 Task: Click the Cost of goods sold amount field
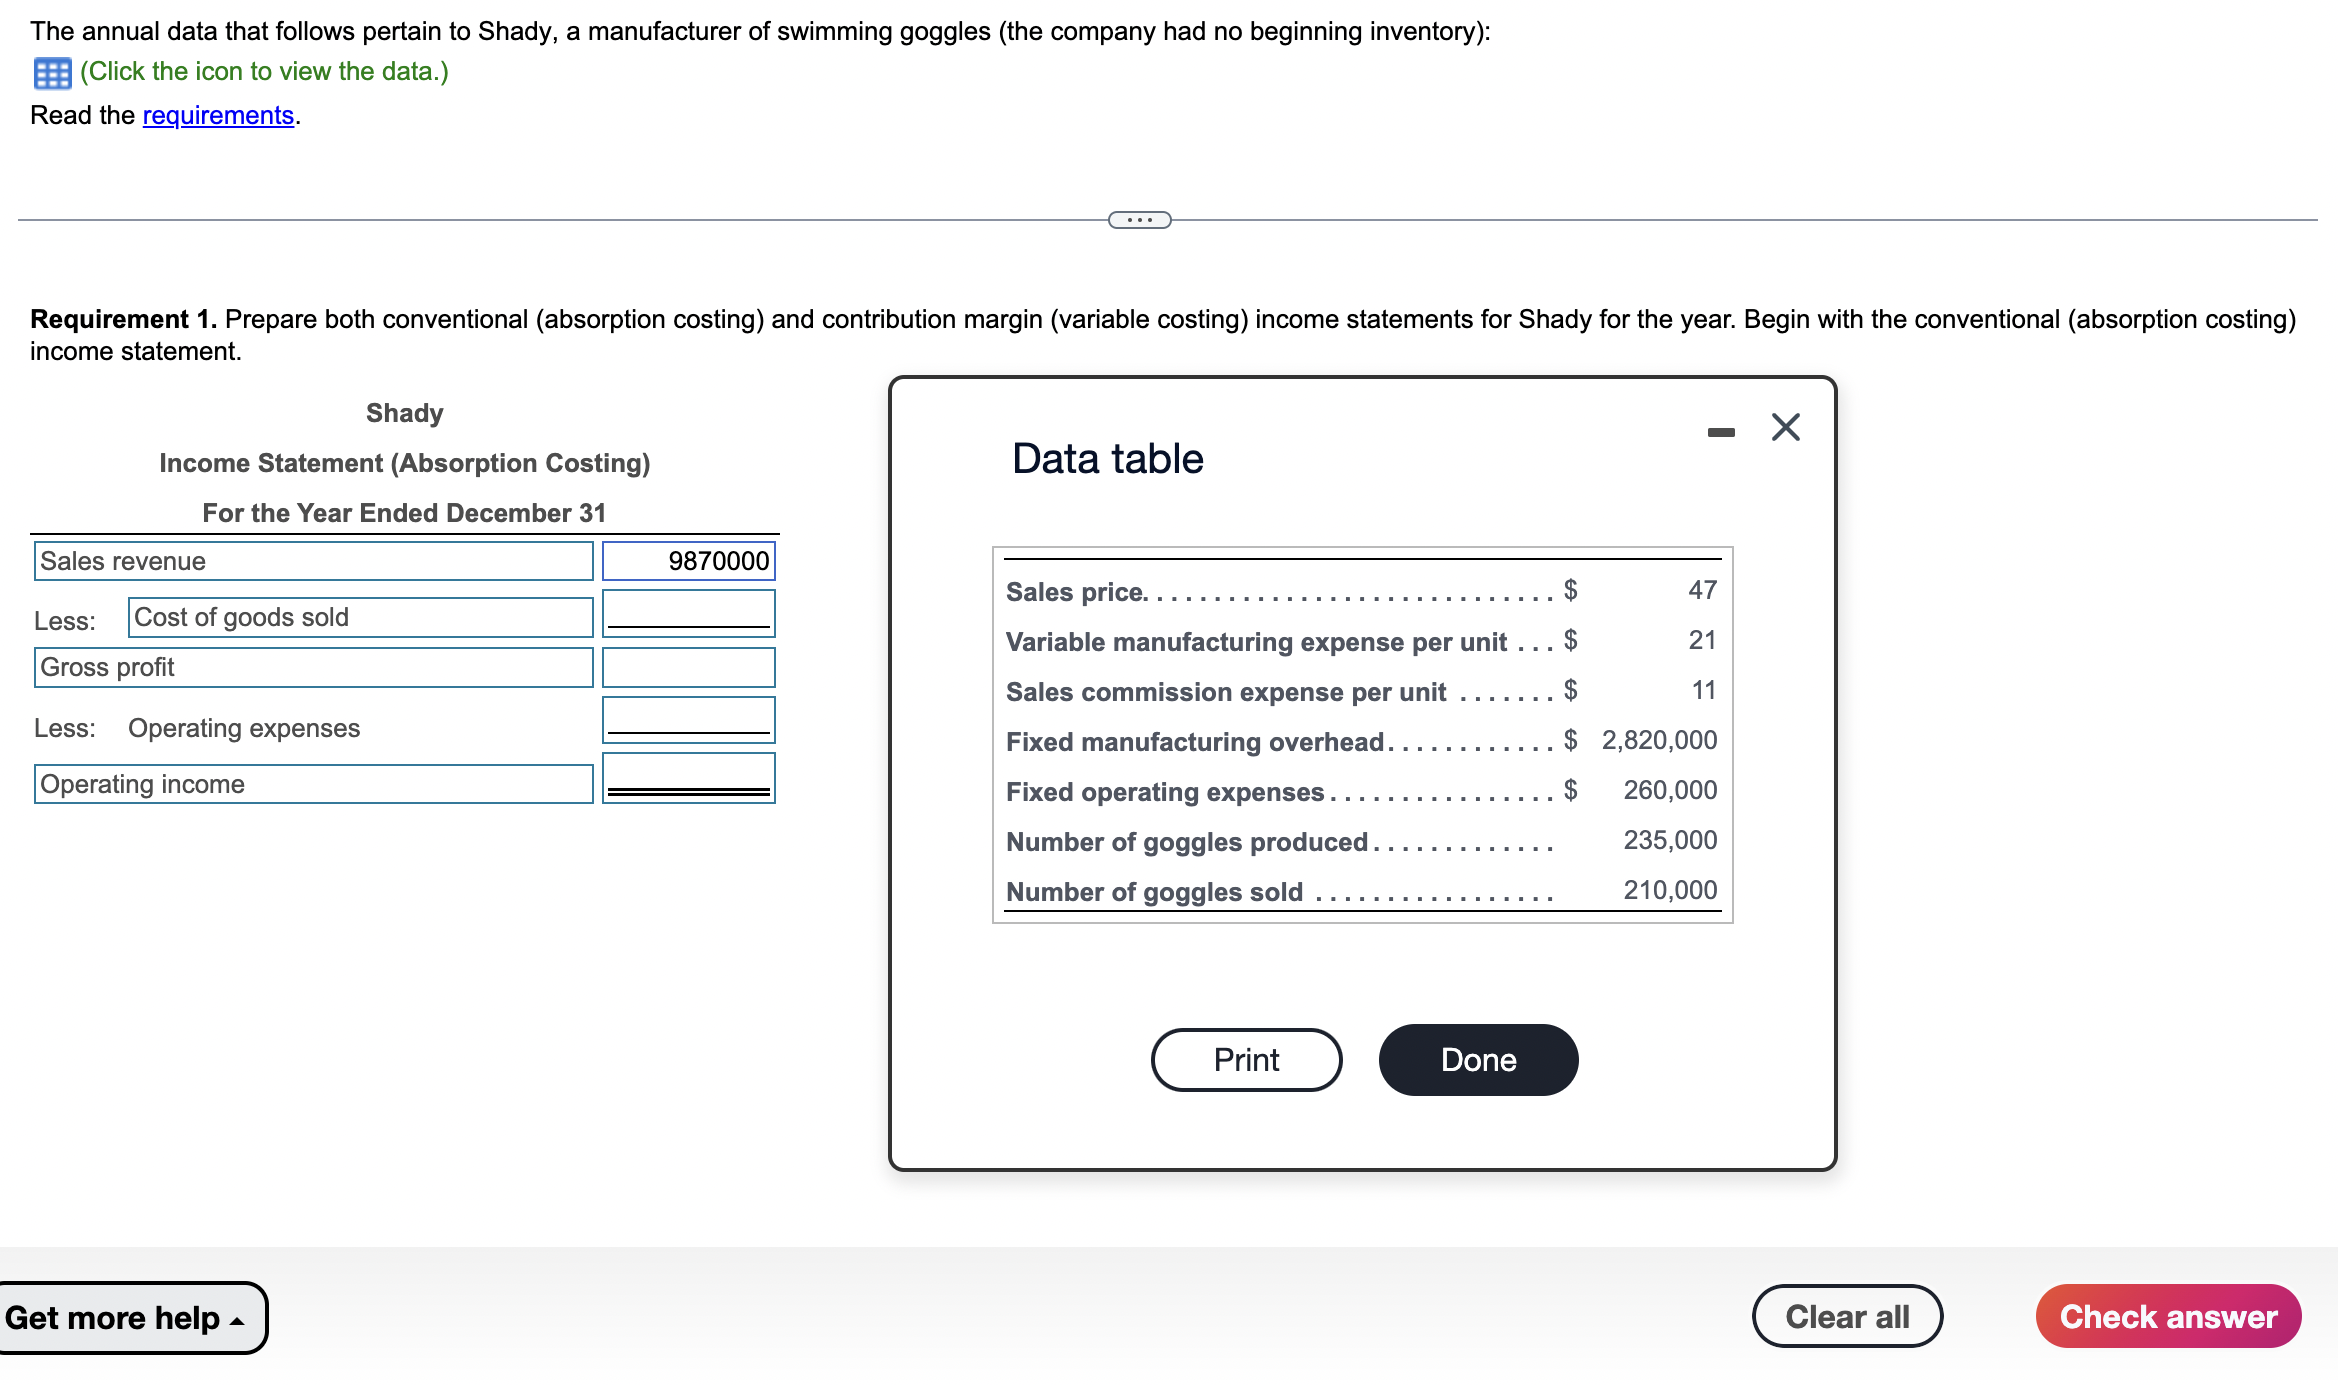(x=687, y=613)
